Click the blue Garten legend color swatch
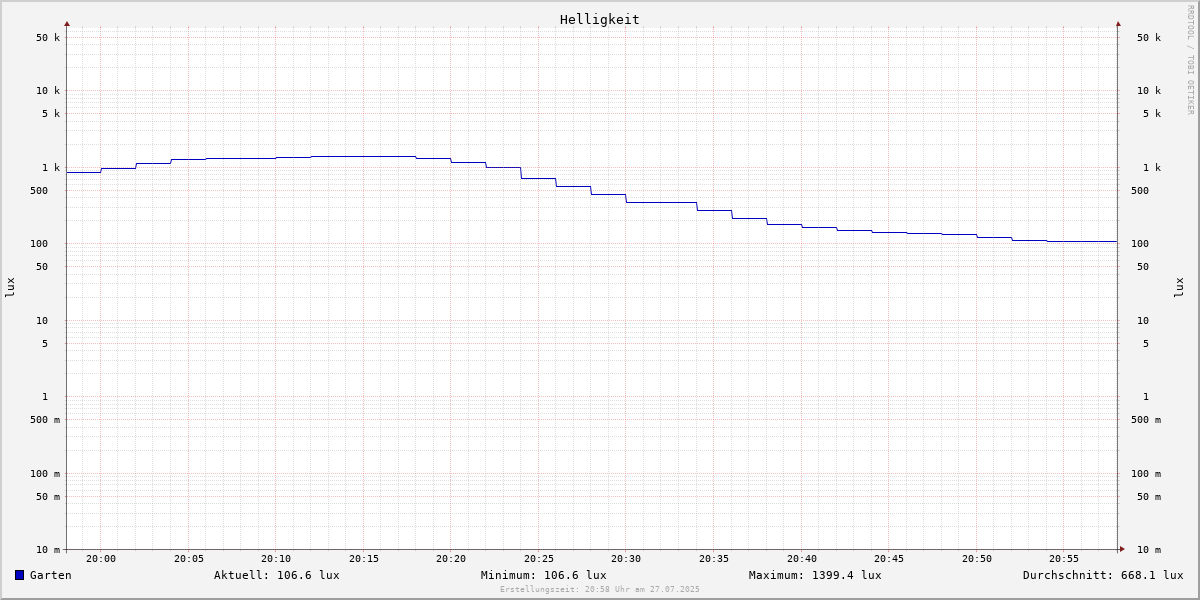This screenshot has height=600, width=1200. coord(19,575)
